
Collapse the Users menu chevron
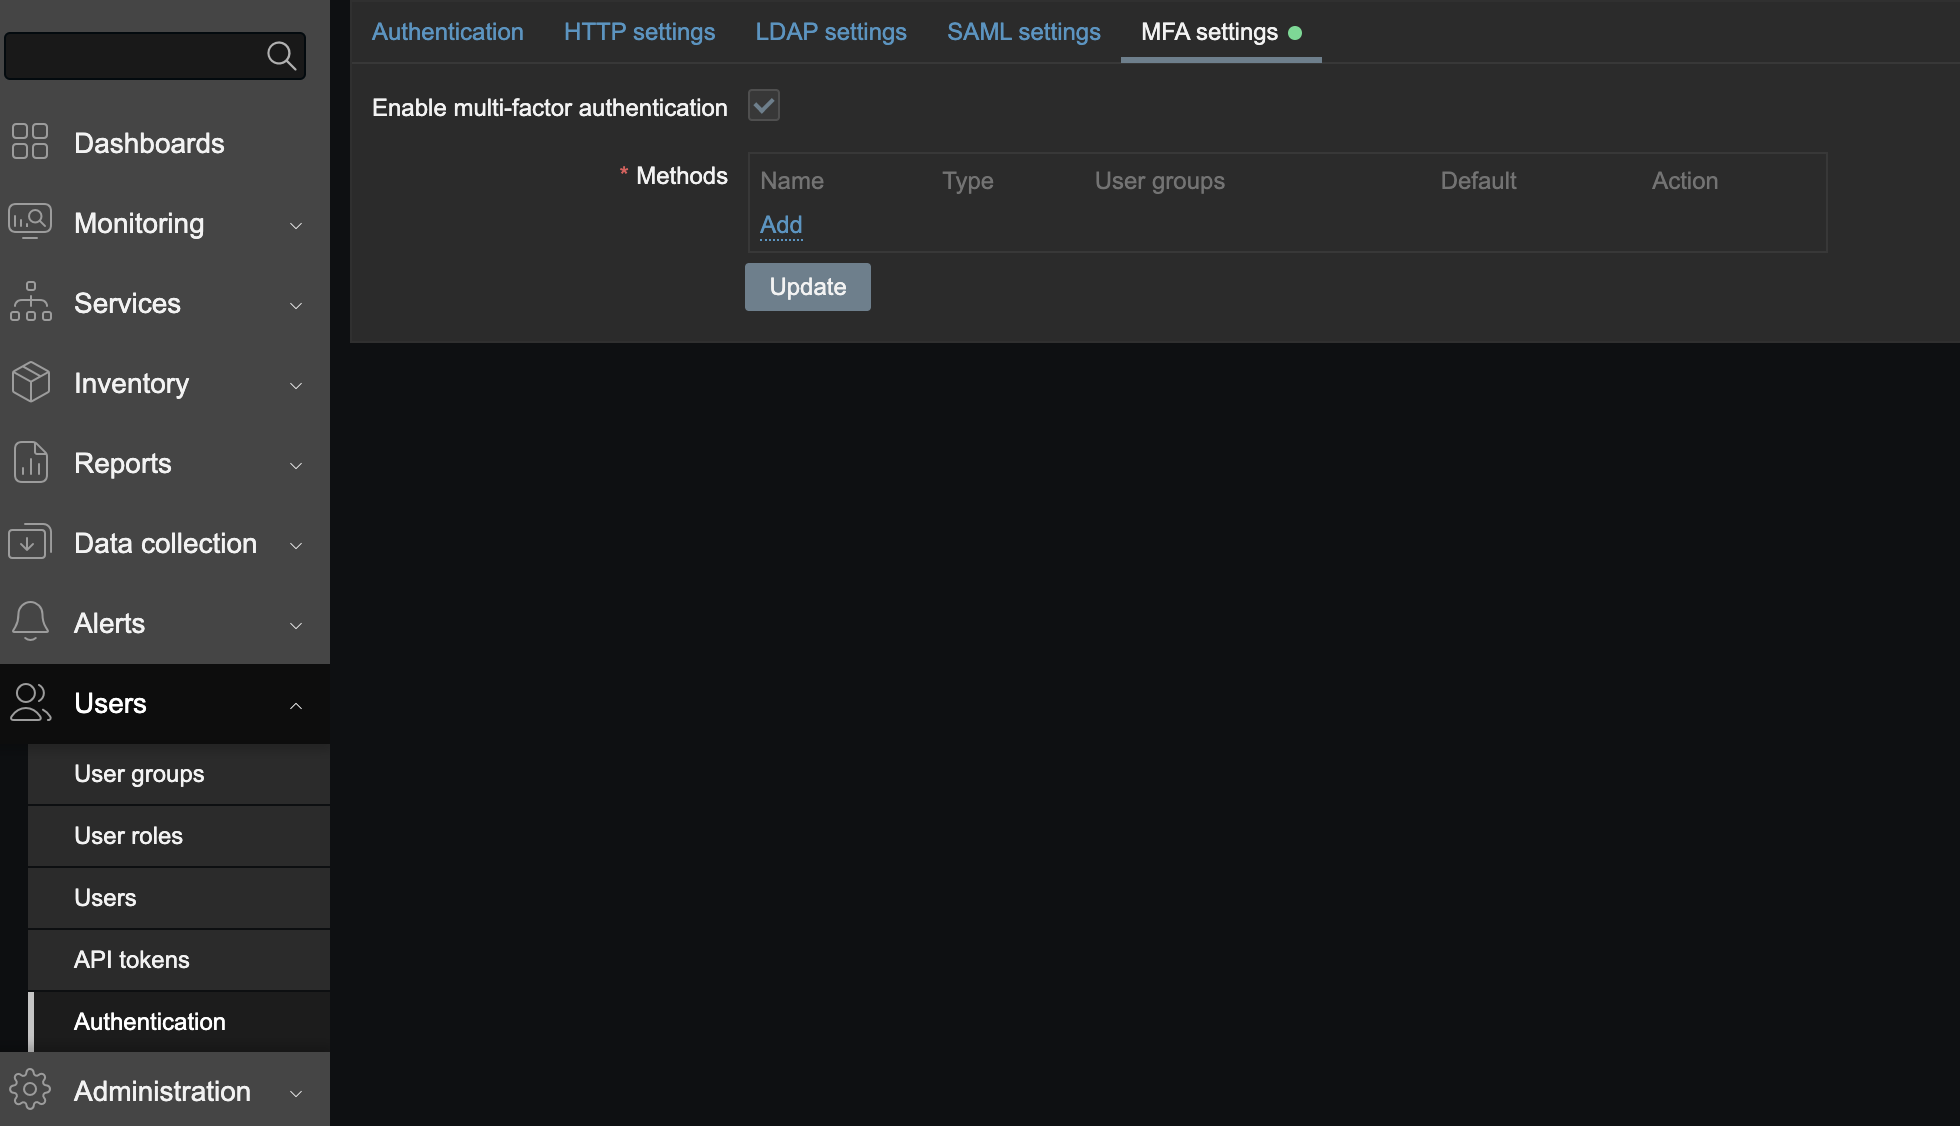tap(296, 706)
